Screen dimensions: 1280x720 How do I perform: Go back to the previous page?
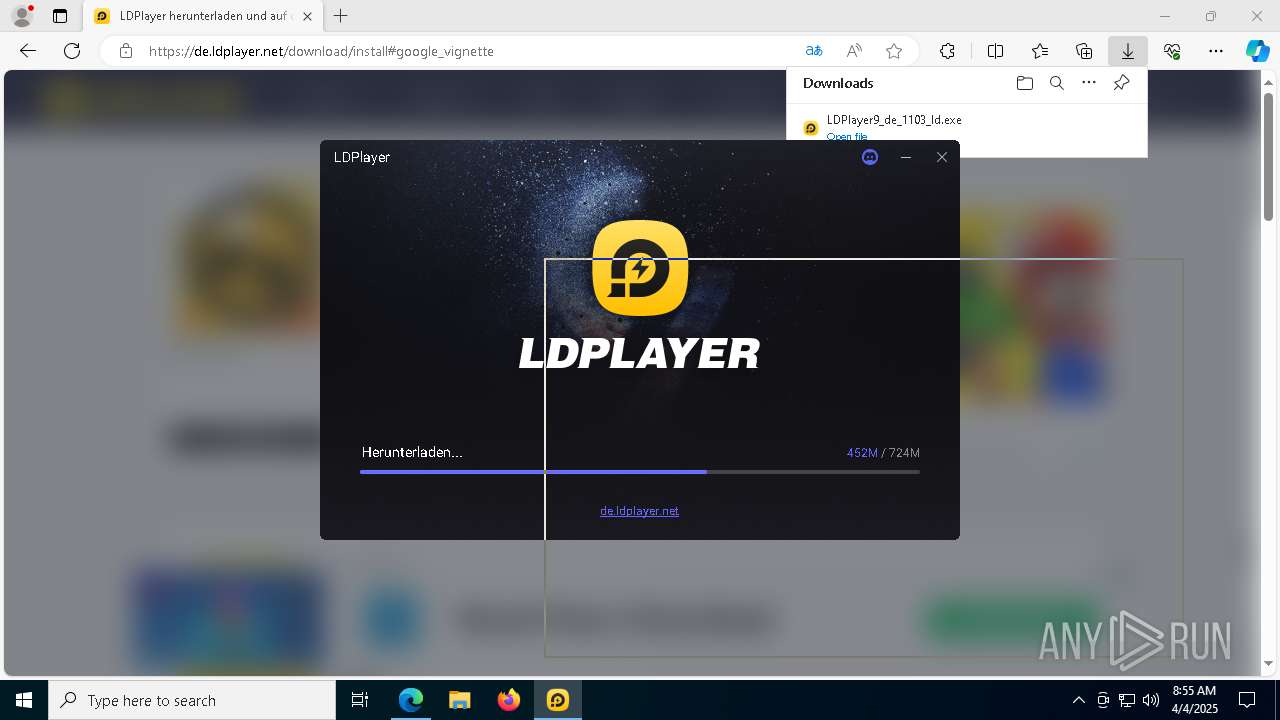28,51
